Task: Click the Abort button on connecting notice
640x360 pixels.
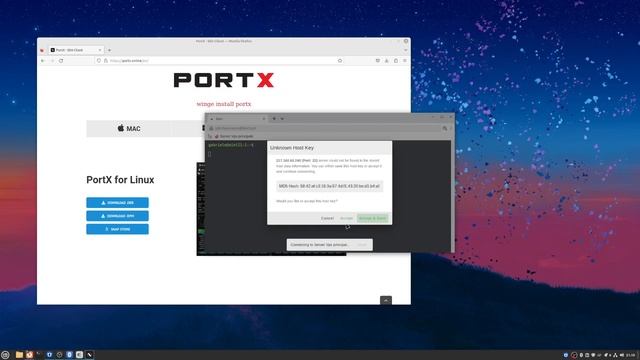Action: click(x=362, y=244)
